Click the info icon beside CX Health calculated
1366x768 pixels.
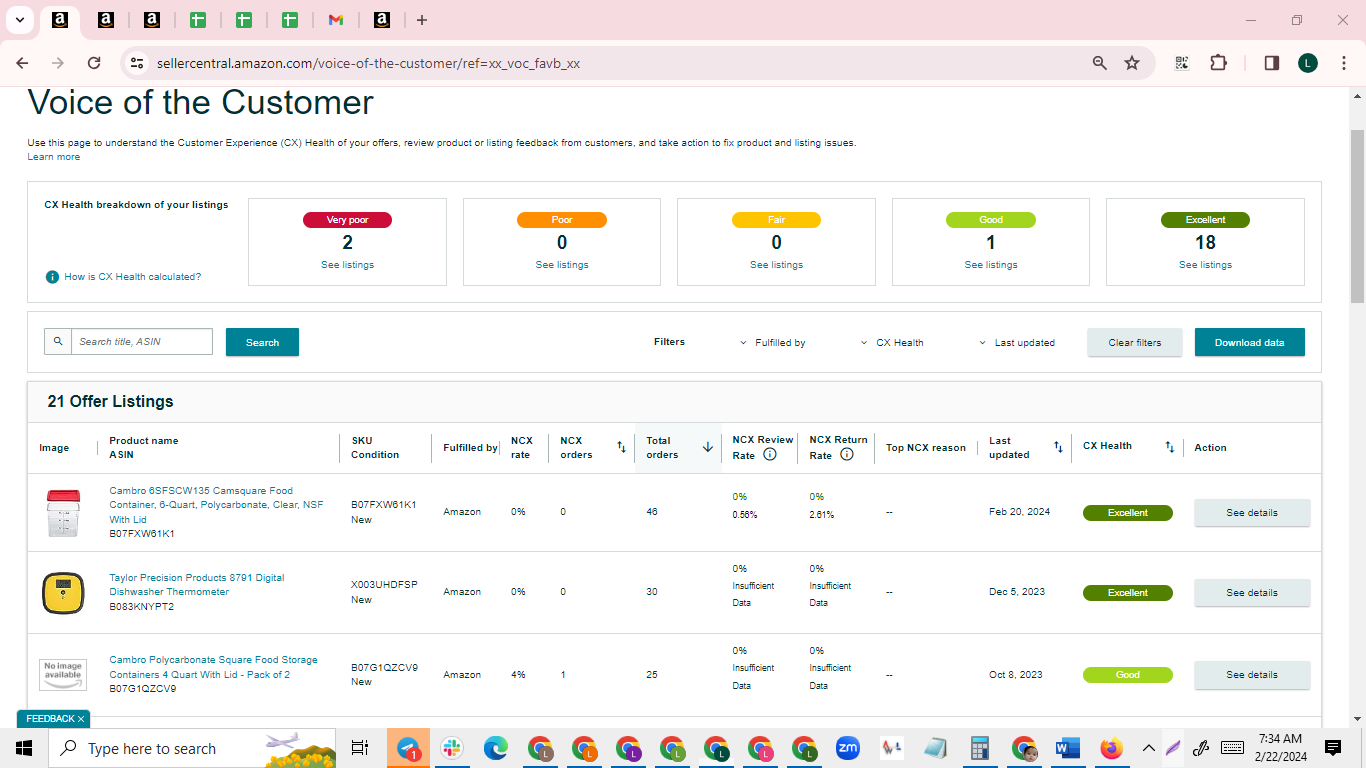pyautogui.click(x=52, y=277)
